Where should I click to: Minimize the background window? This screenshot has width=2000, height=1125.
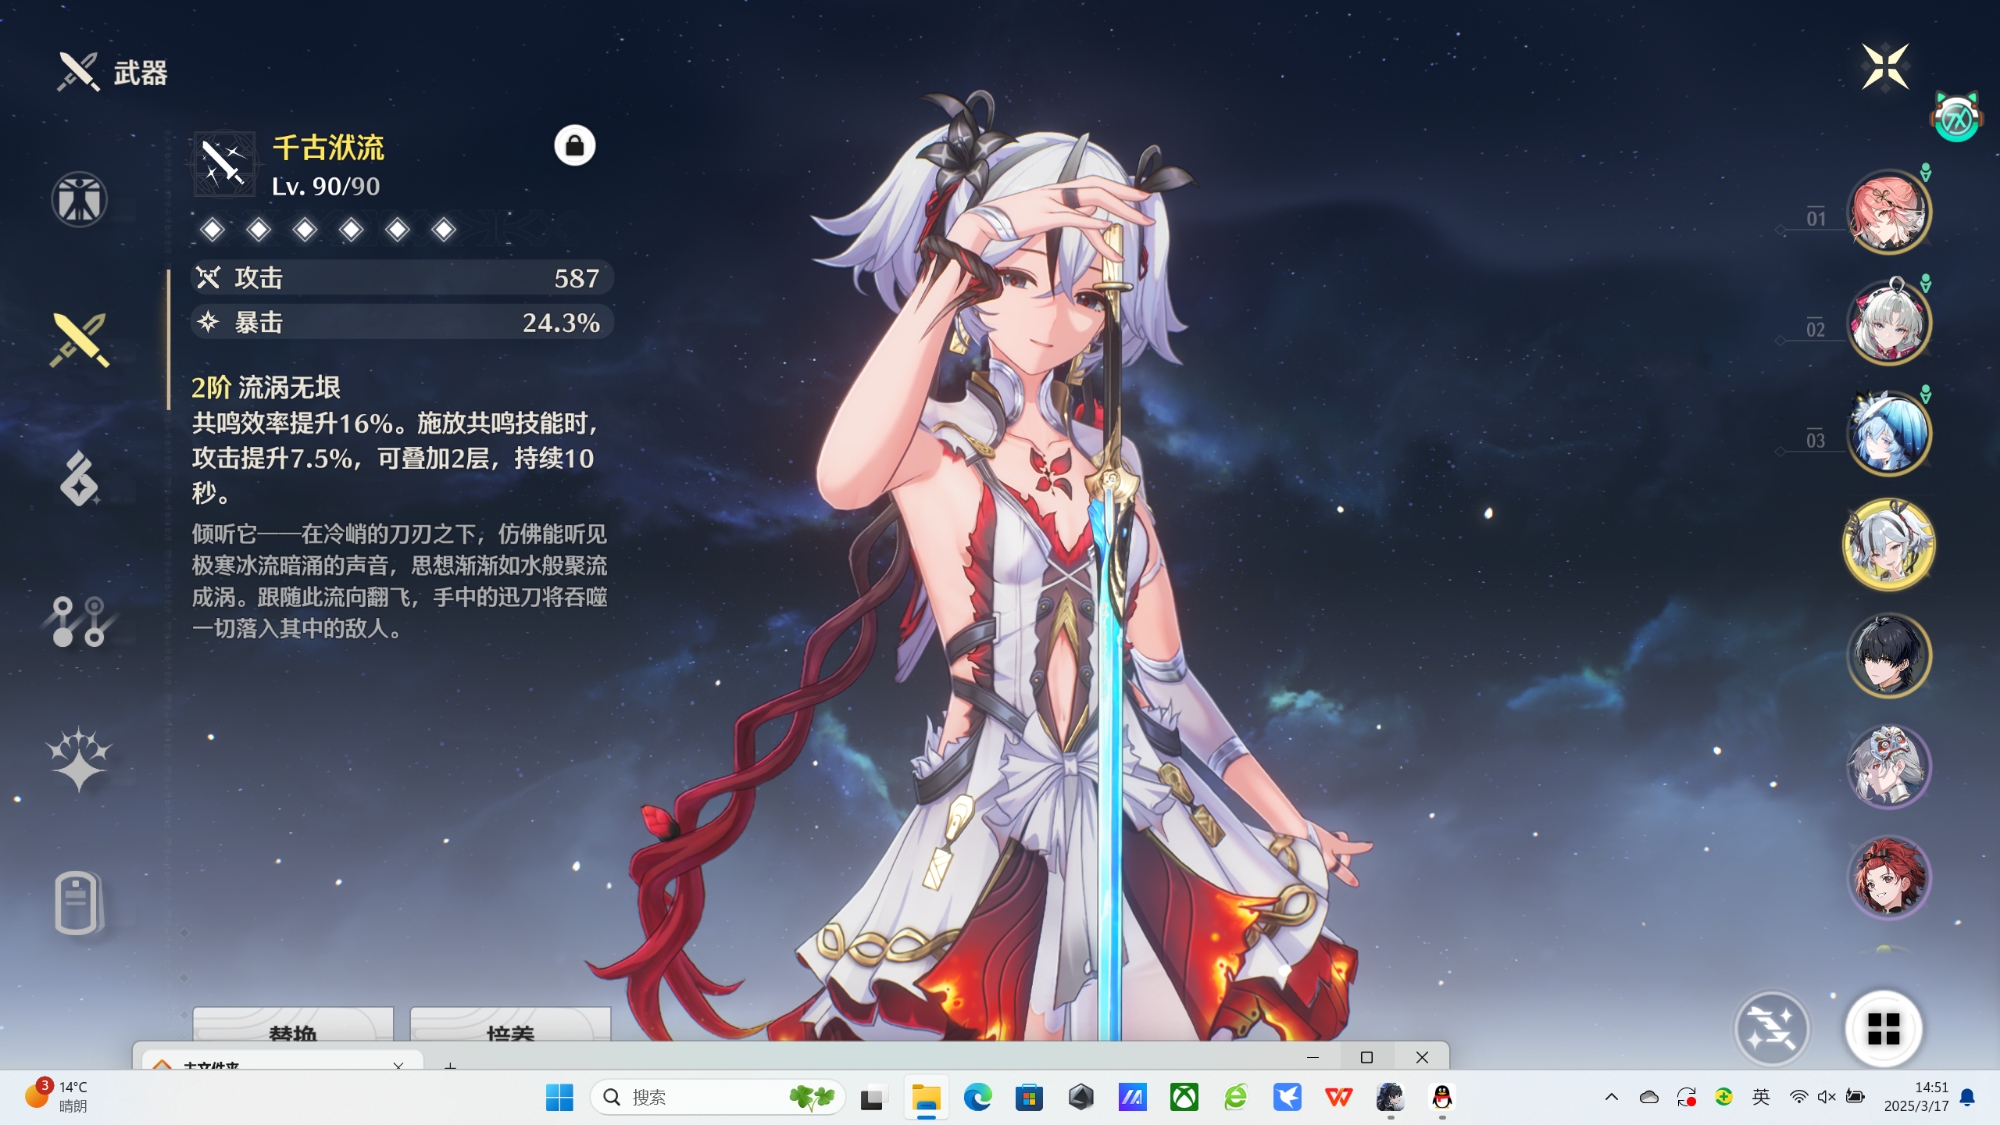pos(1313,1057)
